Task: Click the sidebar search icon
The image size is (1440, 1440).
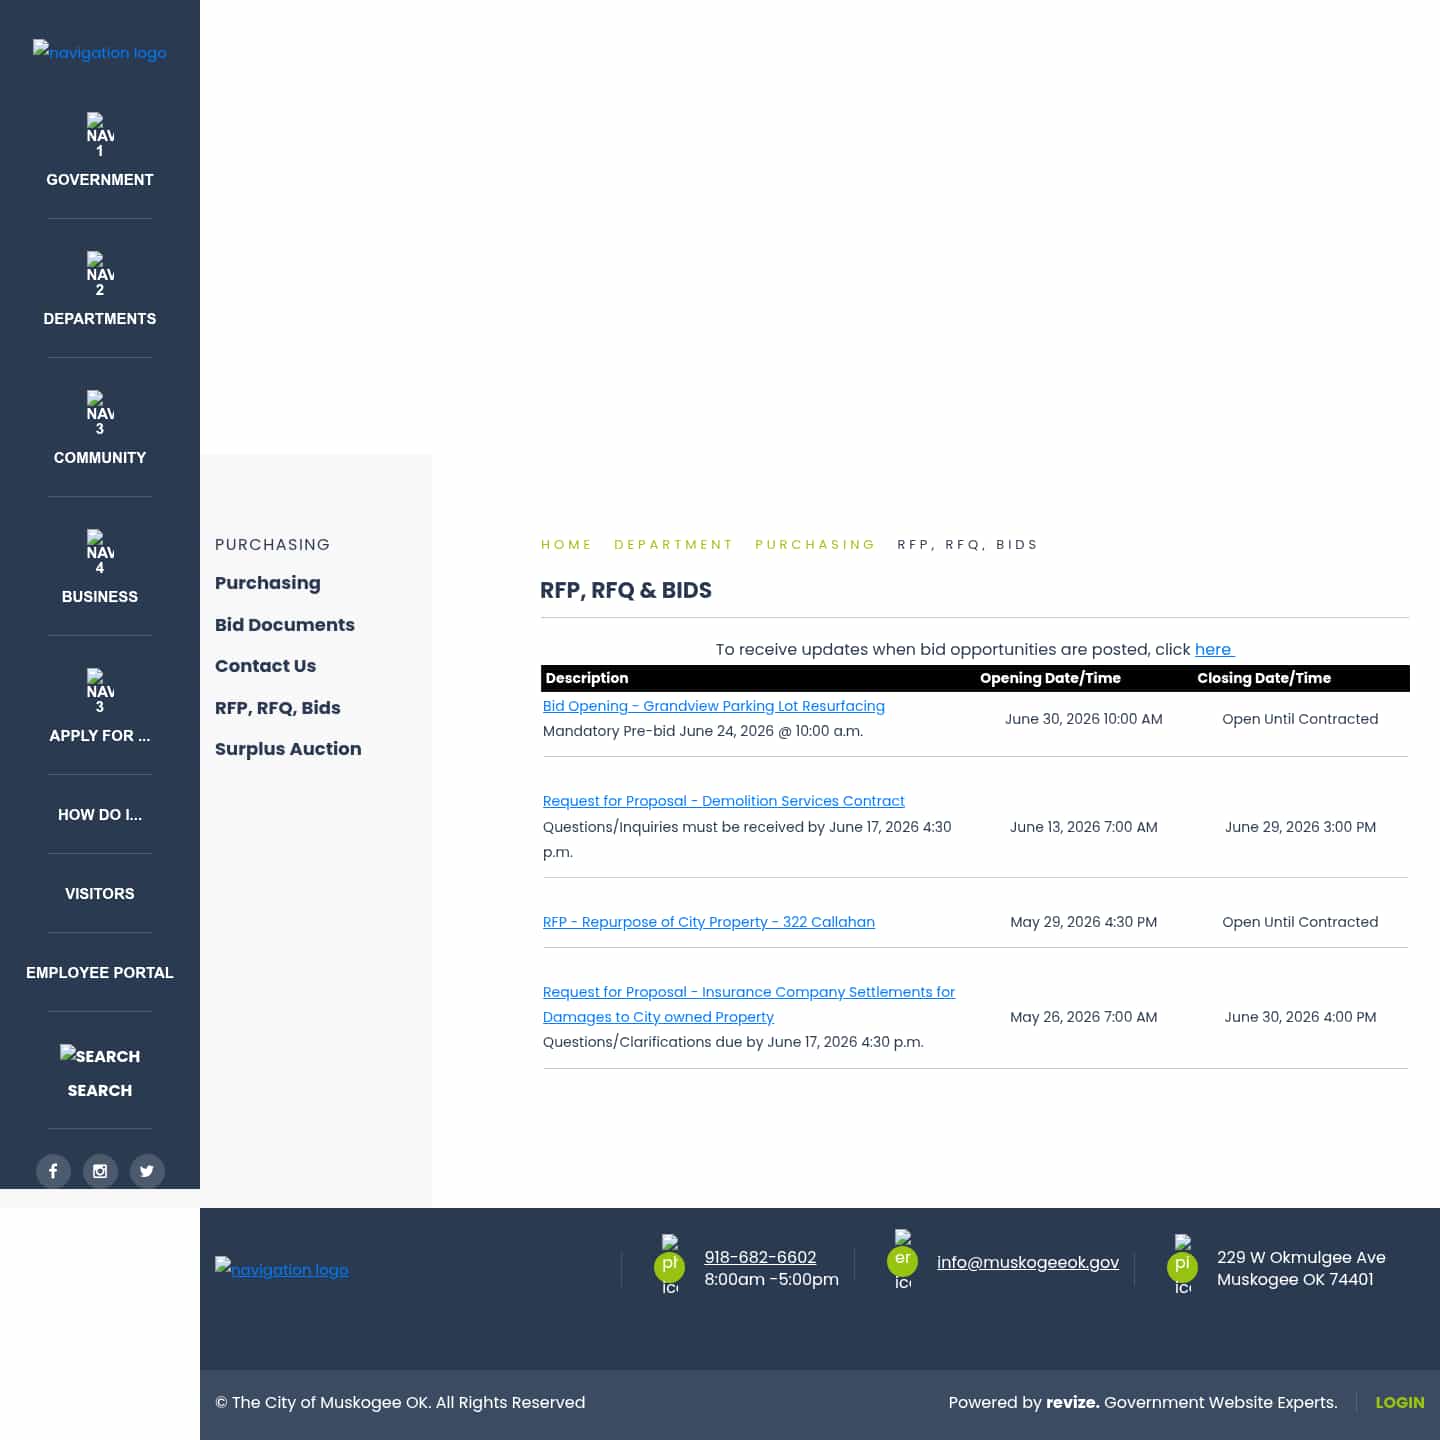Action: click(x=100, y=1055)
